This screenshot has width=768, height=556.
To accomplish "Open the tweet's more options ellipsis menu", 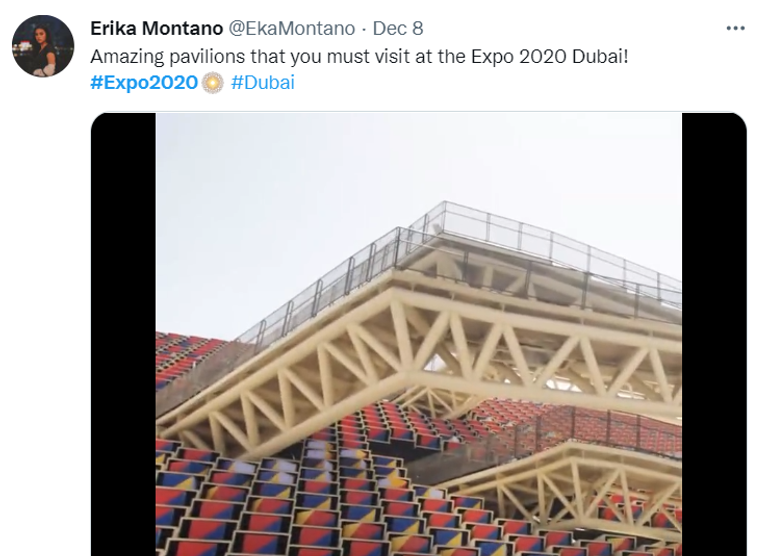I will (x=736, y=28).
